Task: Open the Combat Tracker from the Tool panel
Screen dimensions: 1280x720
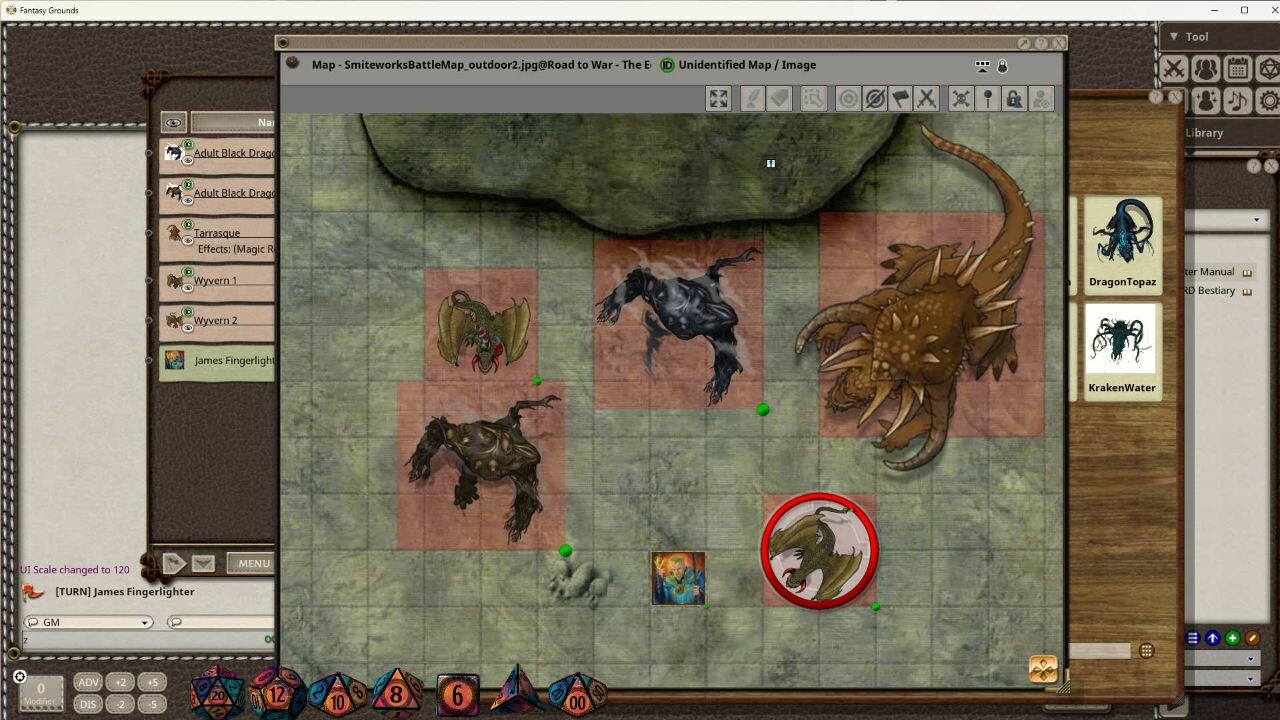Action: [x=1173, y=68]
